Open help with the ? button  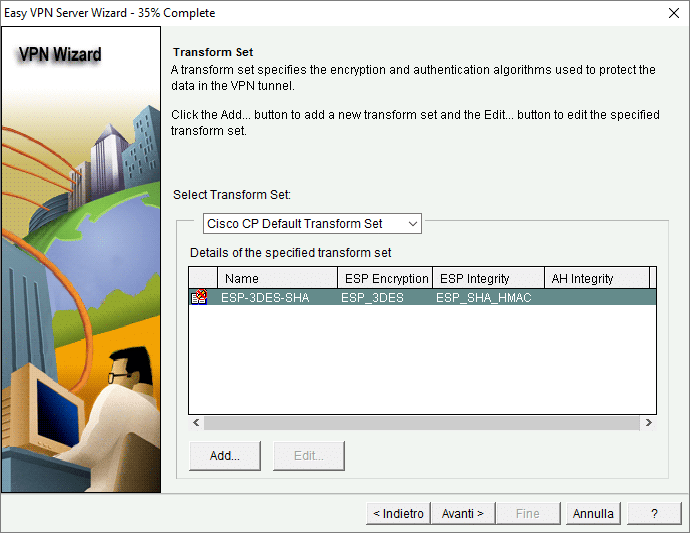654,513
